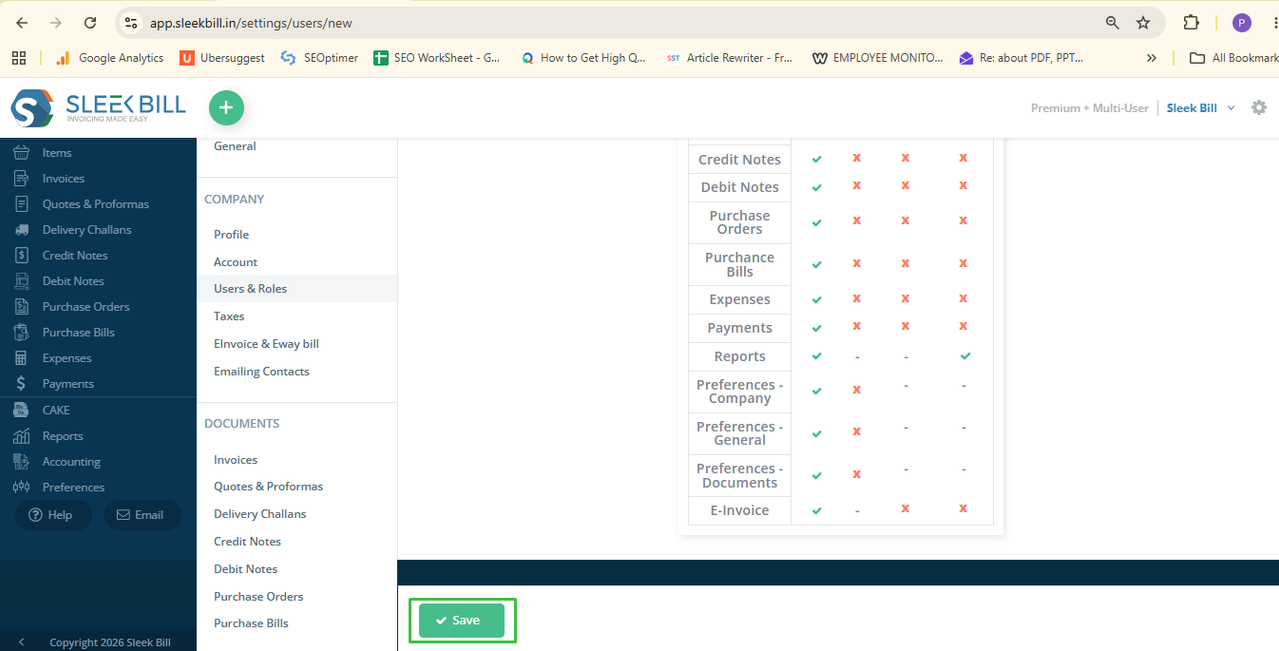Image resolution: width=1279 pixels, height=651 pixels.
Task: Select Taxes settings
Action: click(x=229, y=316)
